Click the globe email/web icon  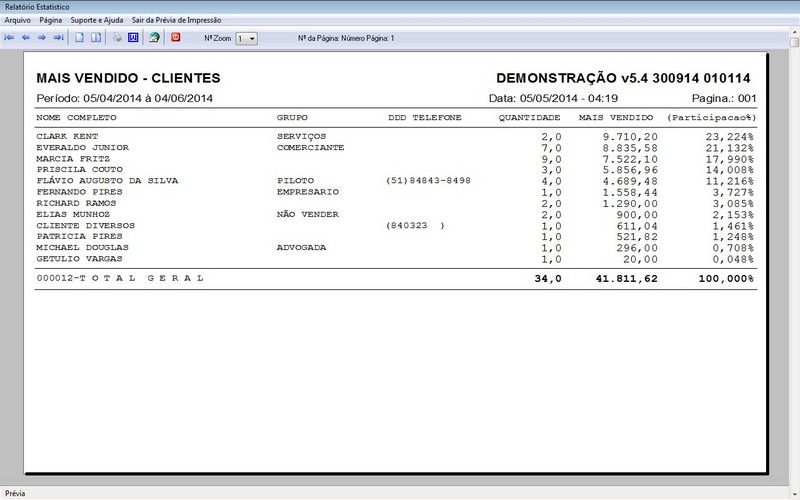pos(154,38)
